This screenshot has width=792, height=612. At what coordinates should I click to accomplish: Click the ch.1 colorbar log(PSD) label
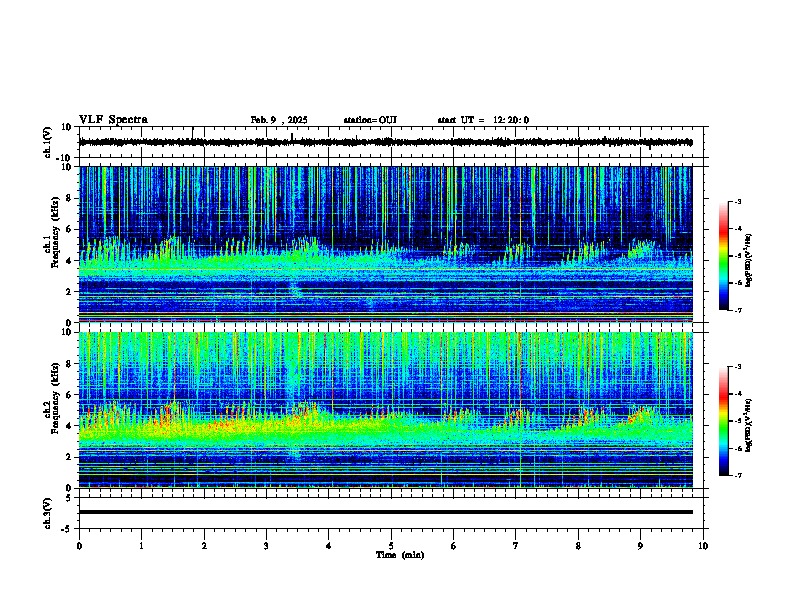(749, 261)
